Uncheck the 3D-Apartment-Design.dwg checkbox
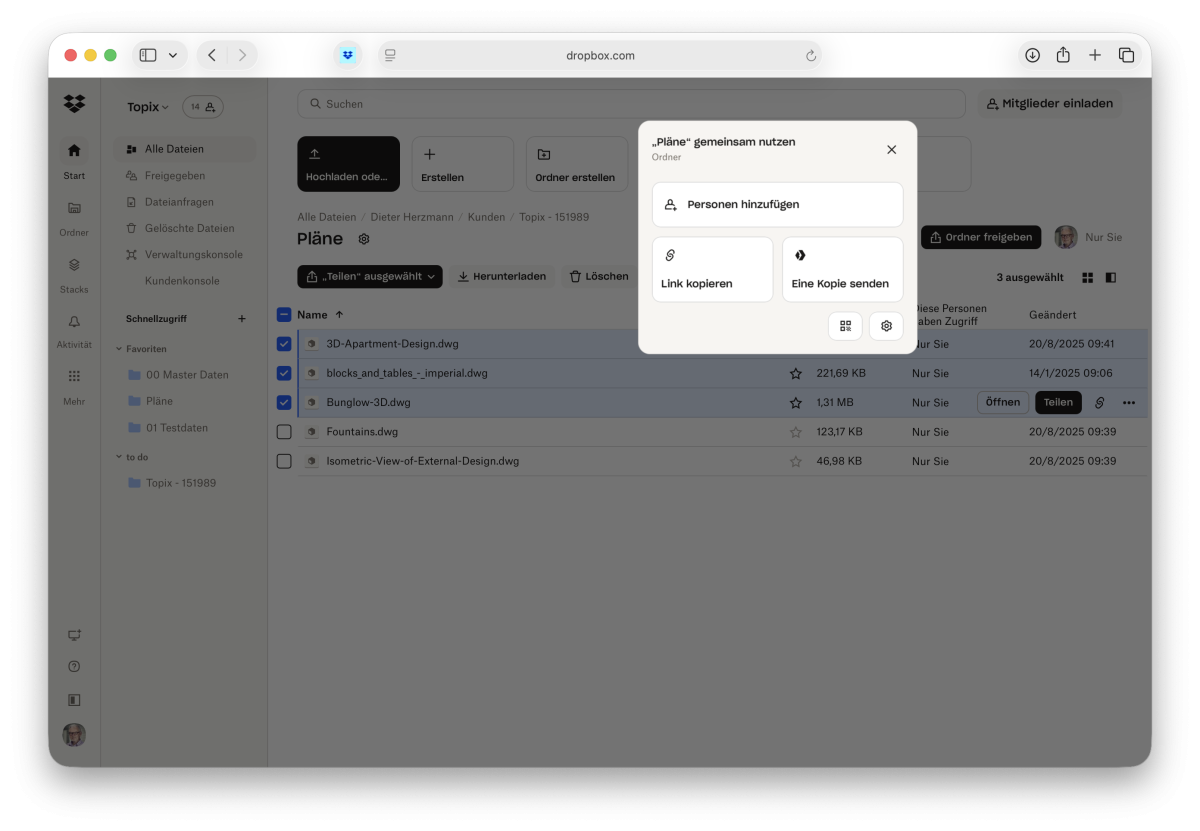 click(x=284, y=344)
